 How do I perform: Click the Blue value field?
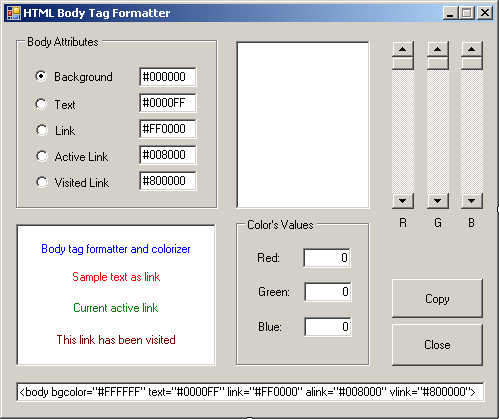click(328, 327)
